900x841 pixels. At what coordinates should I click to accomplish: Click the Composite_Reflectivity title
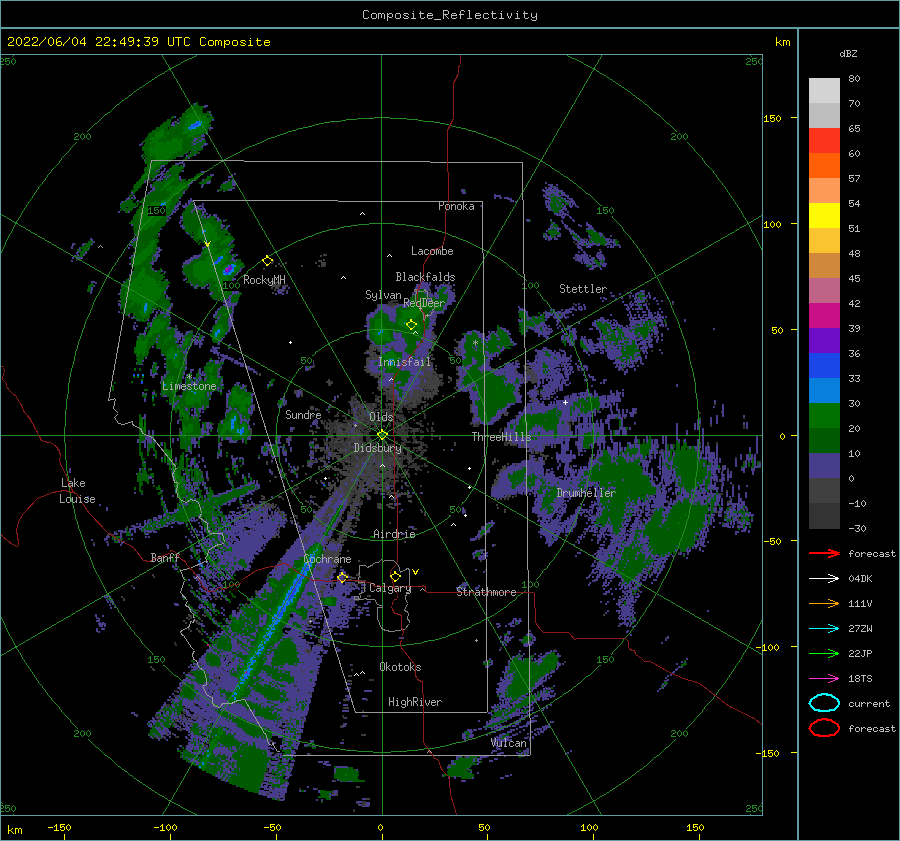(x=450, y=15)
